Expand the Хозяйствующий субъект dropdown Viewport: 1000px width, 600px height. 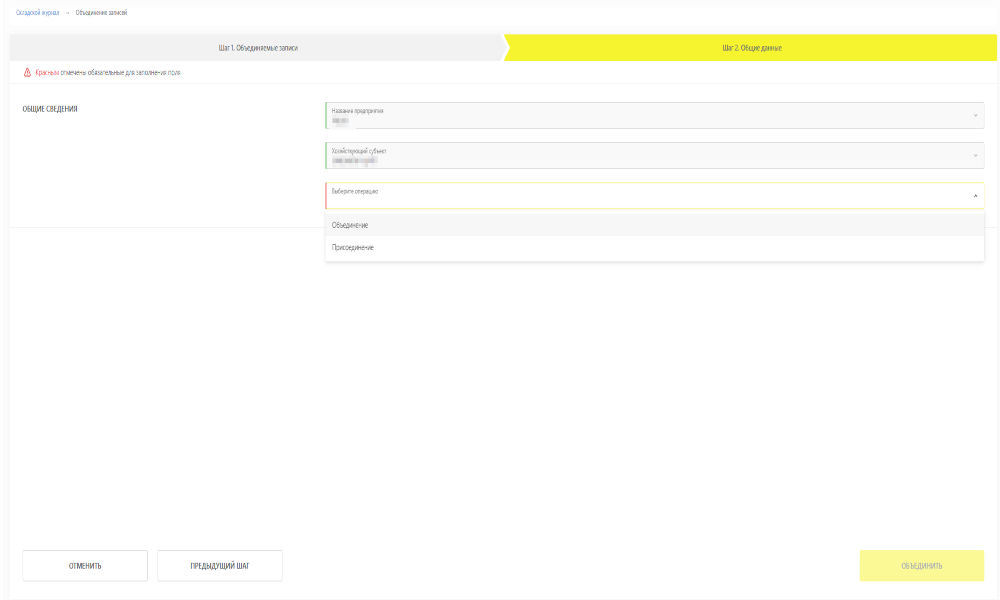654,156
